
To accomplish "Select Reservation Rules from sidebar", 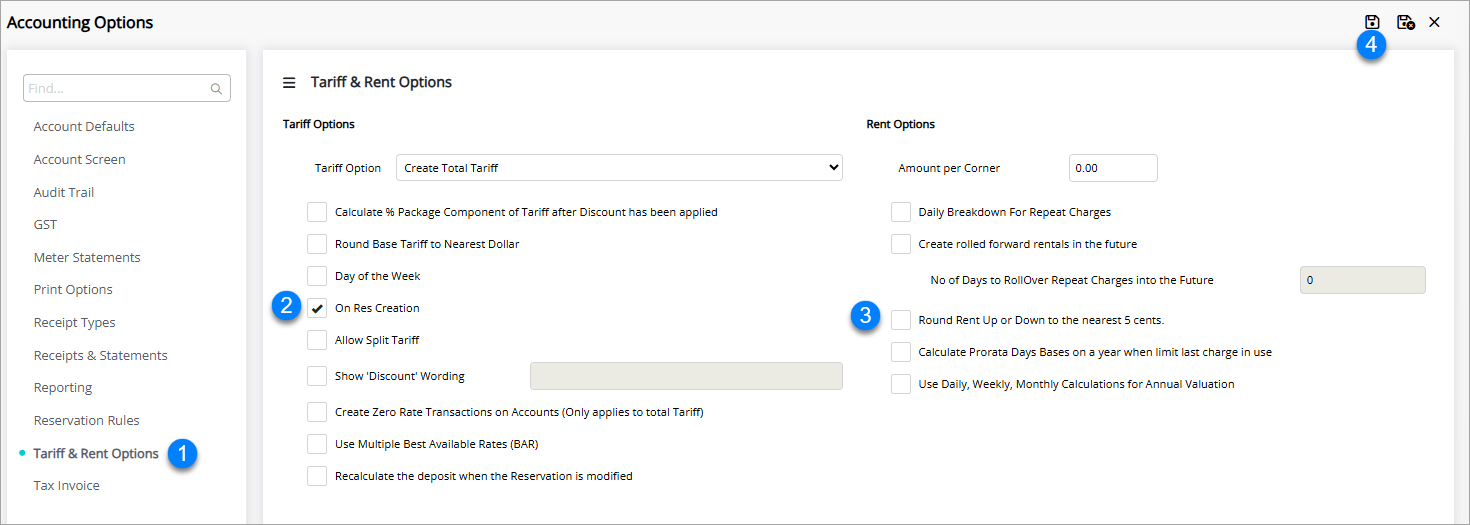I will (x=86, y=421).
